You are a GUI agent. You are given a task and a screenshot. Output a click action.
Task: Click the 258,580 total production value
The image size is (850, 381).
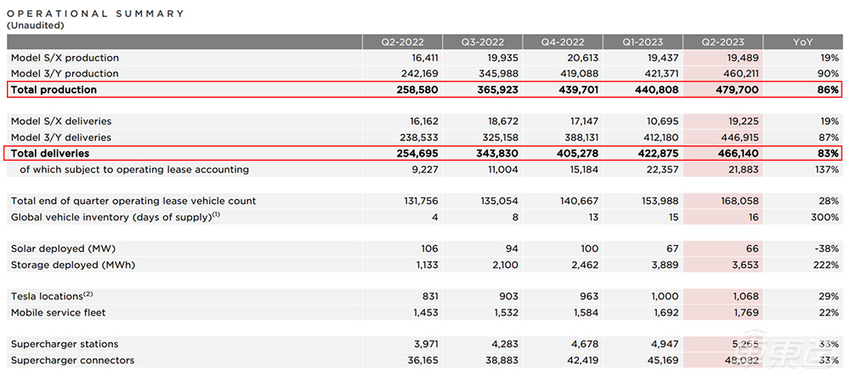pyautogui.click(x=416, y=90)
